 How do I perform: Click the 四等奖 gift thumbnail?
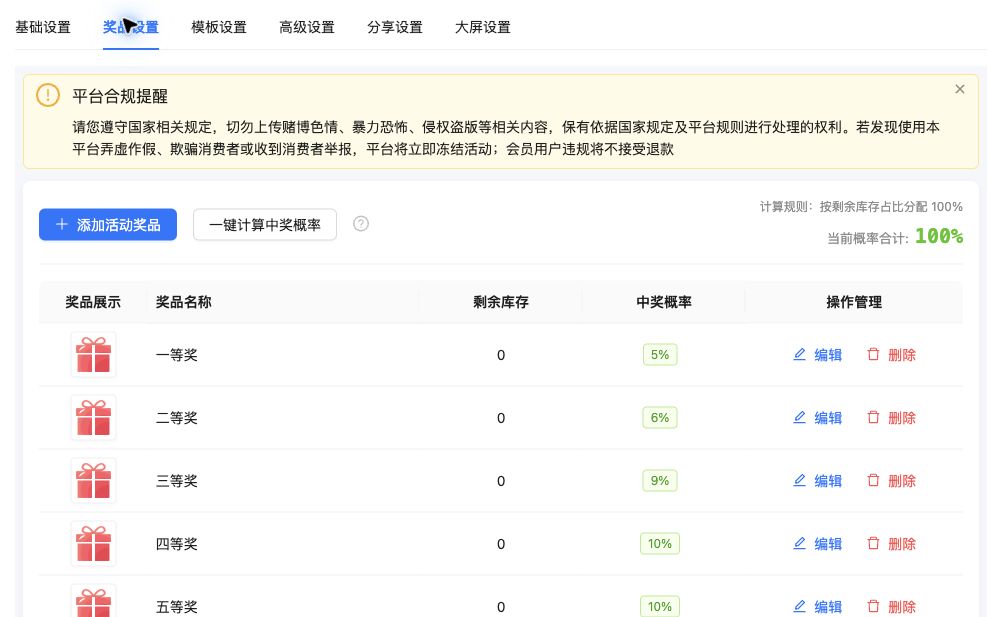click(x=93, y=543)
